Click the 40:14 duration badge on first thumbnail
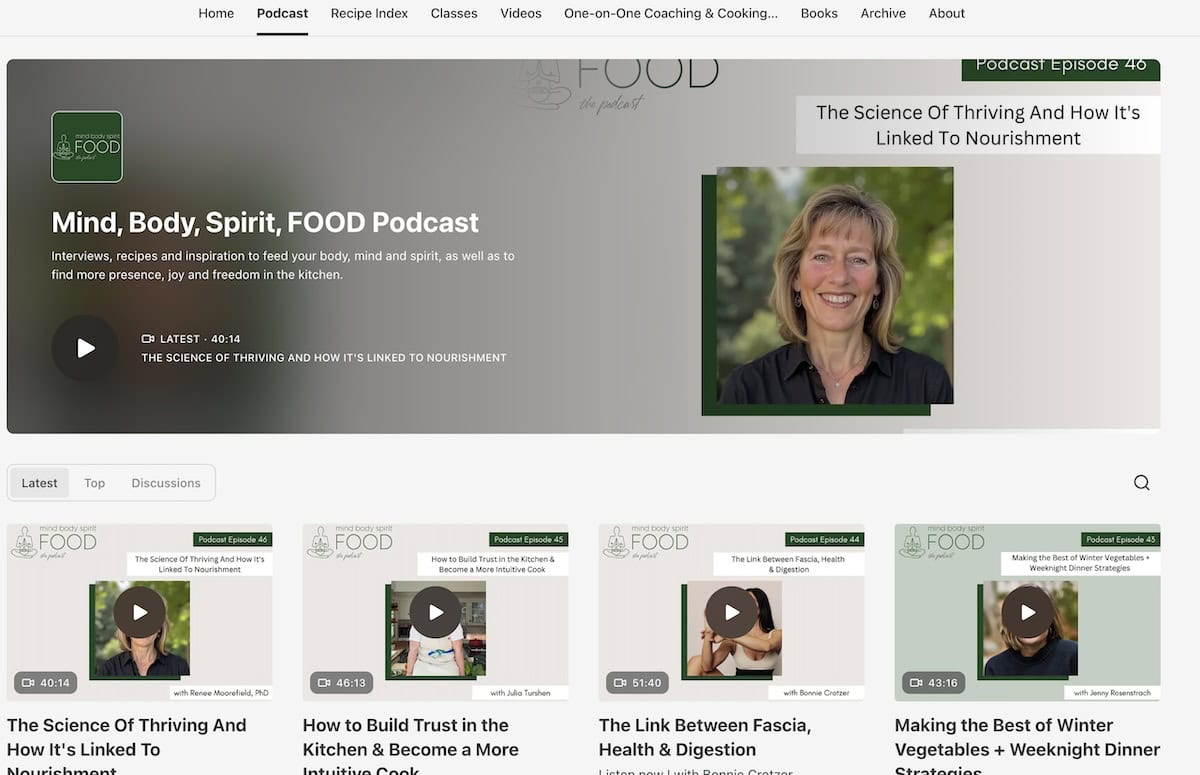This screenshot has width=1200, height=775. tap(45, 683)
